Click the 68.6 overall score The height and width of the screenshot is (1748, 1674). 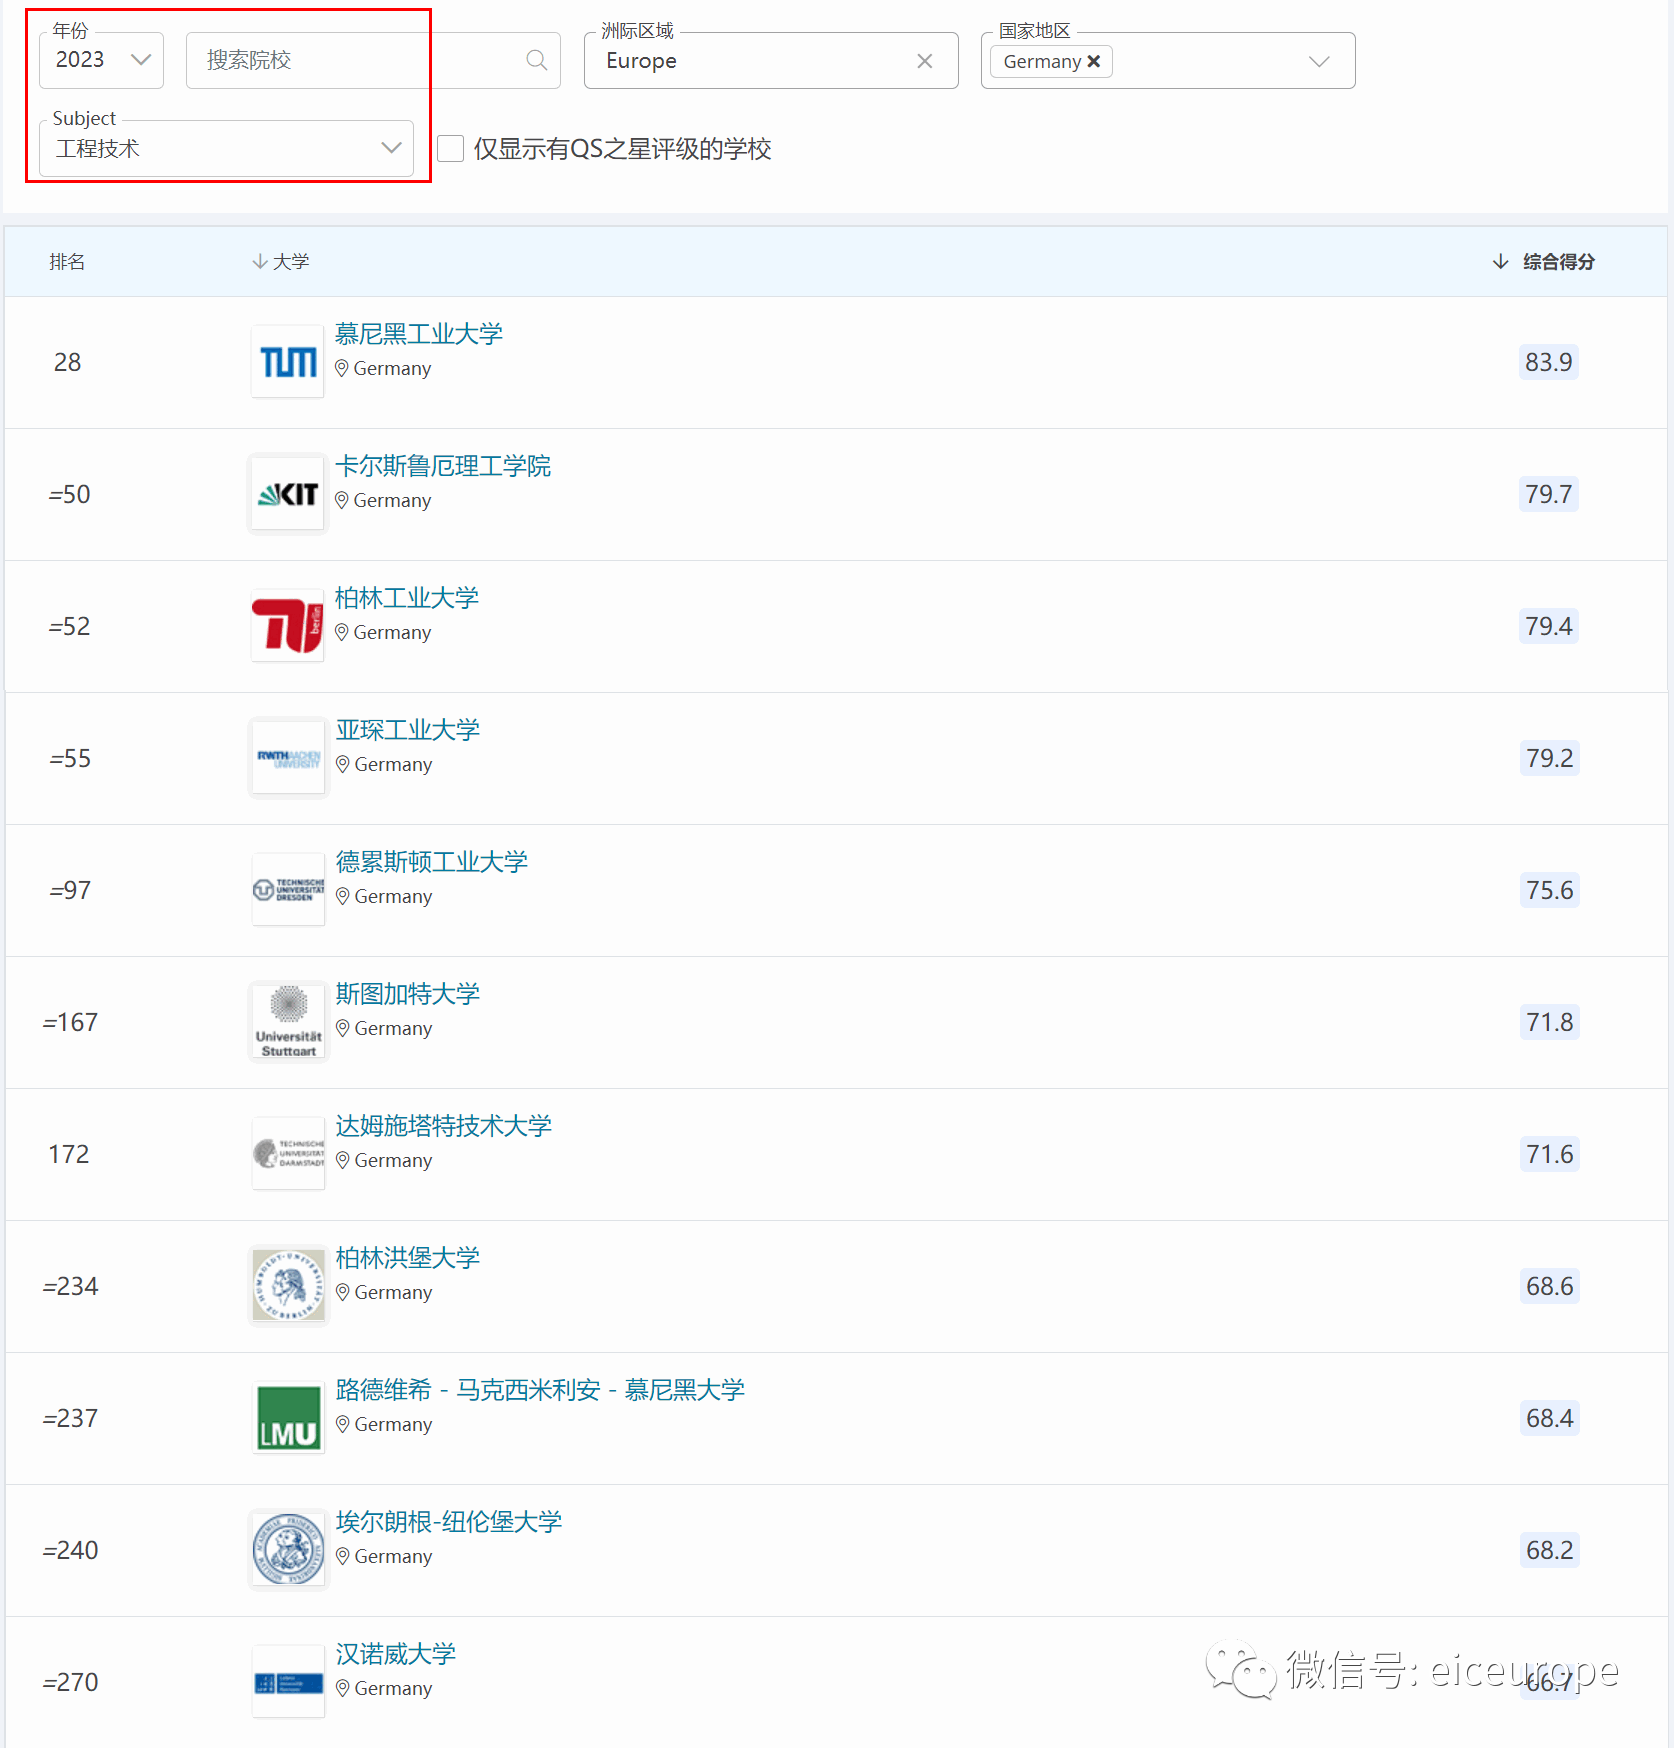click(x=1549, y=1286)
